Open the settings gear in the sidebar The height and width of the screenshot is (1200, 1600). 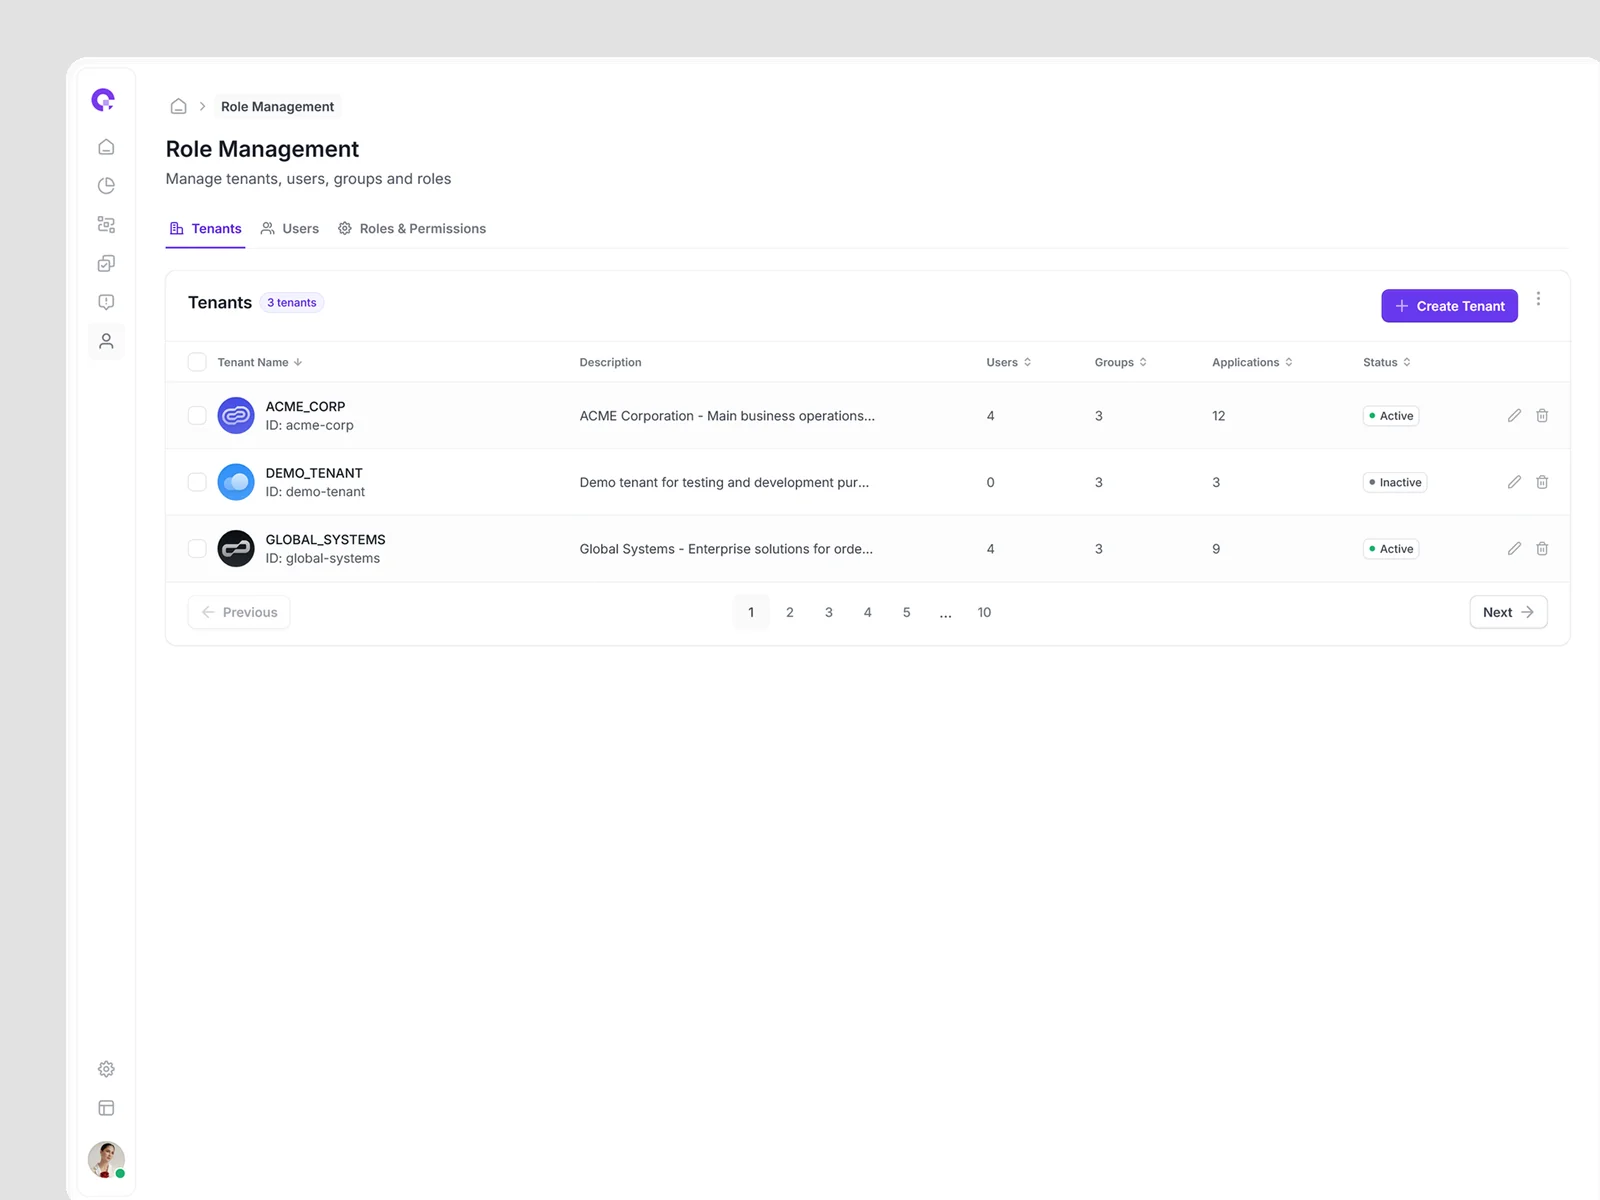pyautogui.click(x=106, y=1069)
